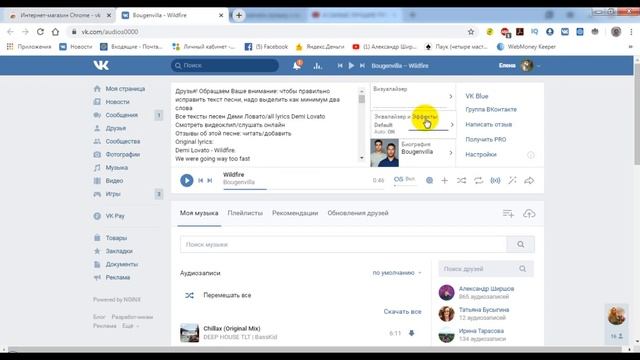This screenshot has height=360, width=640.
Task: Open the notifications bell in VK header
Action: pos(297,65)
